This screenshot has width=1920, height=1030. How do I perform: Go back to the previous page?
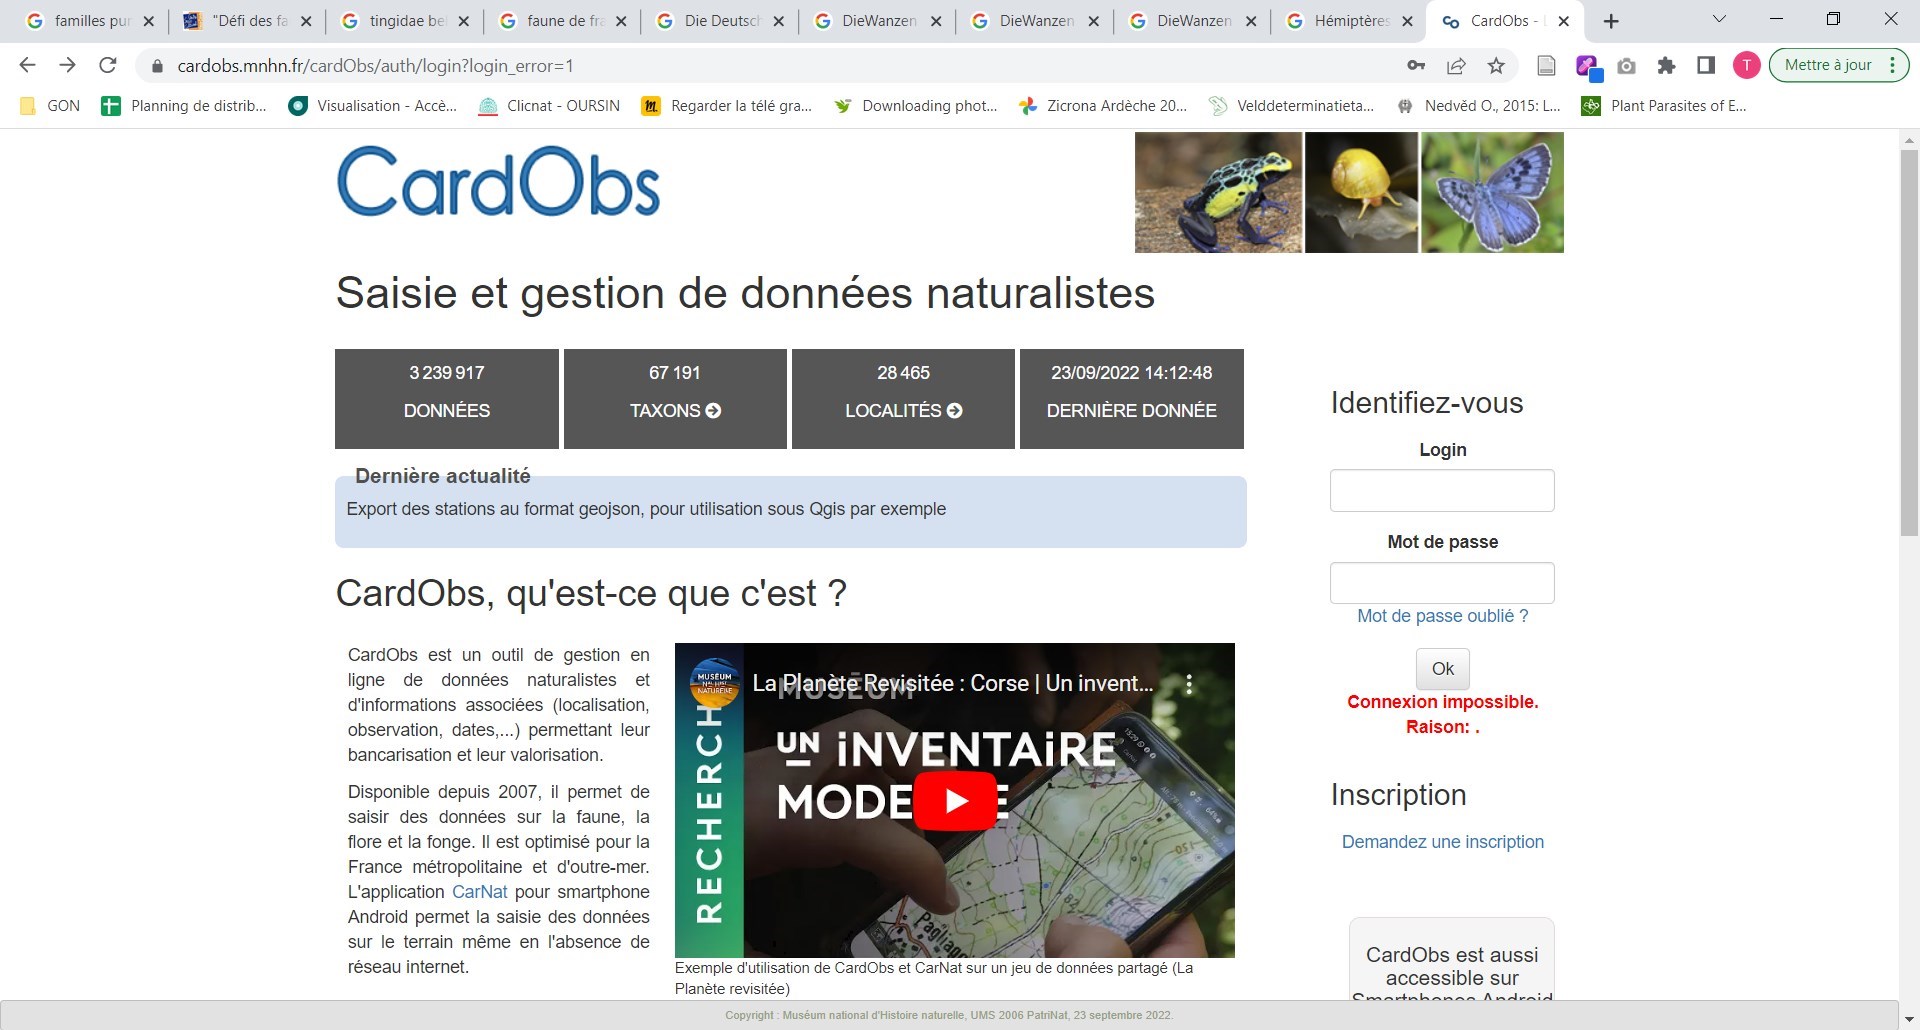pyautogui.click(x=27, y=65)
